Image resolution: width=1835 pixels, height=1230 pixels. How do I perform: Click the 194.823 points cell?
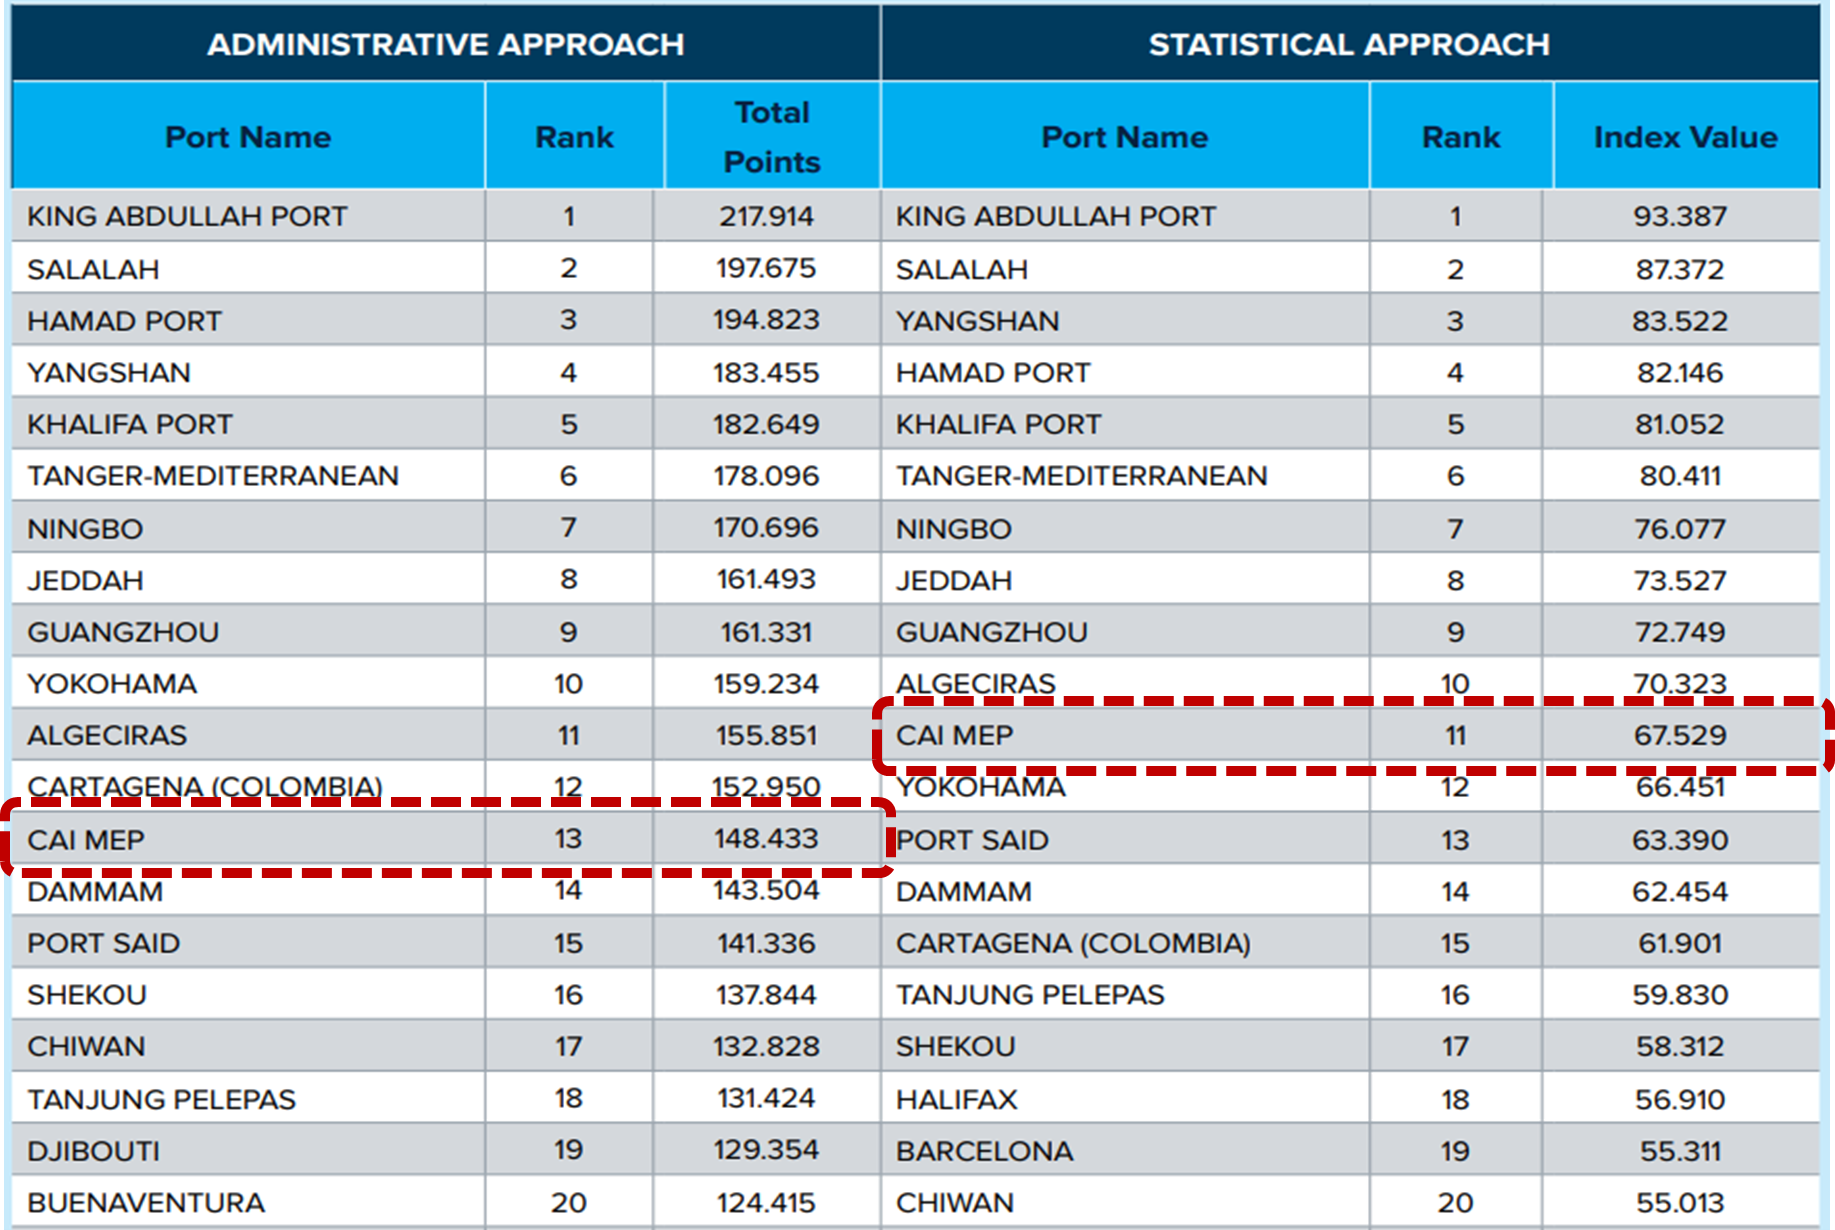pyautogui.click(x=766, y=320)
